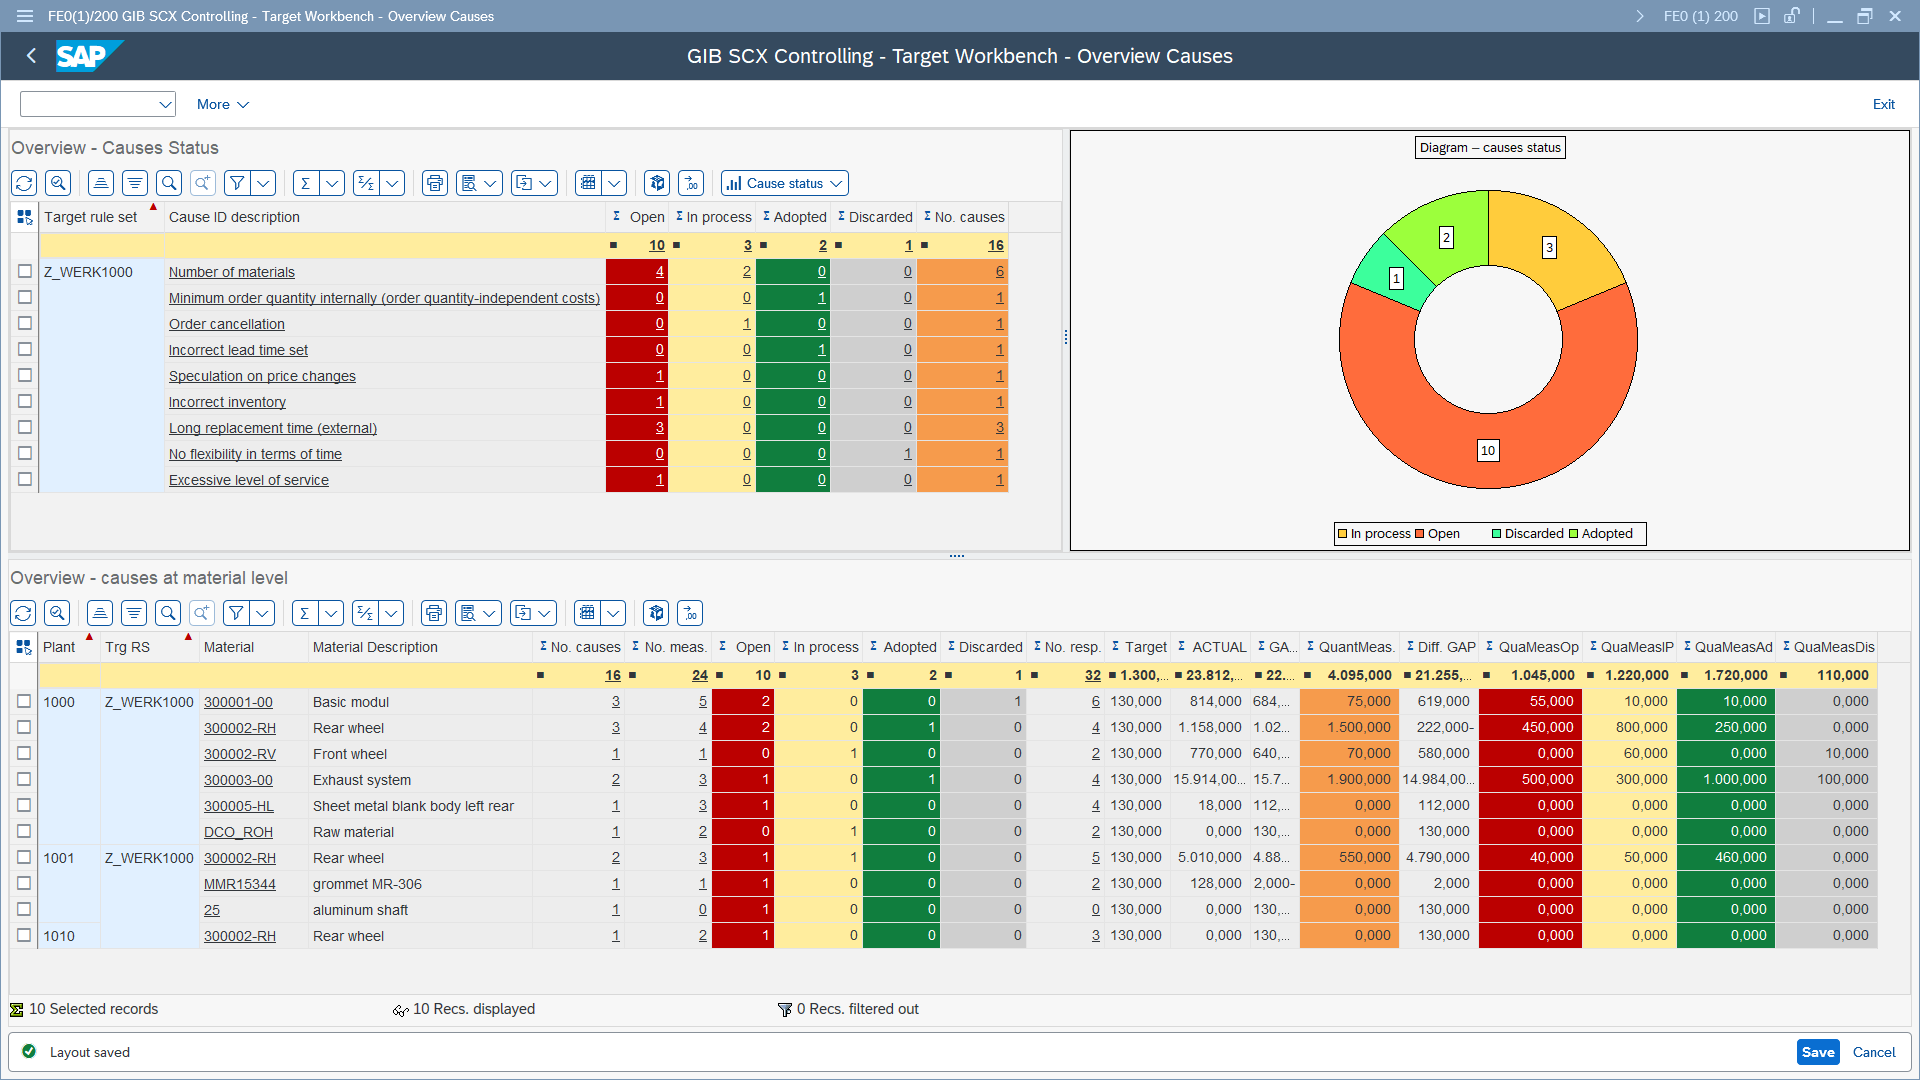Sort ascending in Causes Status toolbar

pyautogui.click(x=100, y=183)
